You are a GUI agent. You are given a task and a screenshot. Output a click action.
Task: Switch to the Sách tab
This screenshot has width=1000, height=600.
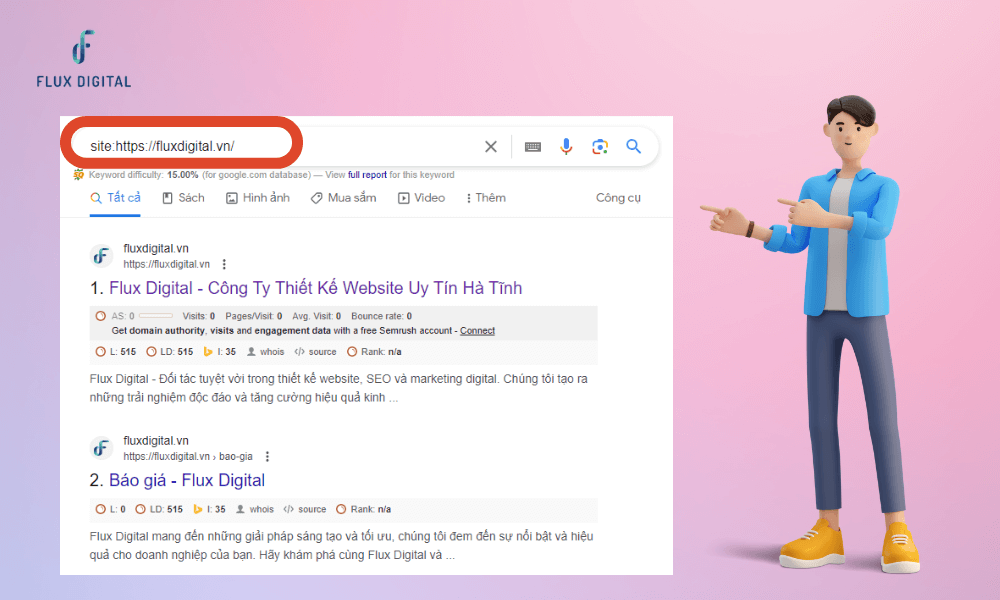point(184,198)
